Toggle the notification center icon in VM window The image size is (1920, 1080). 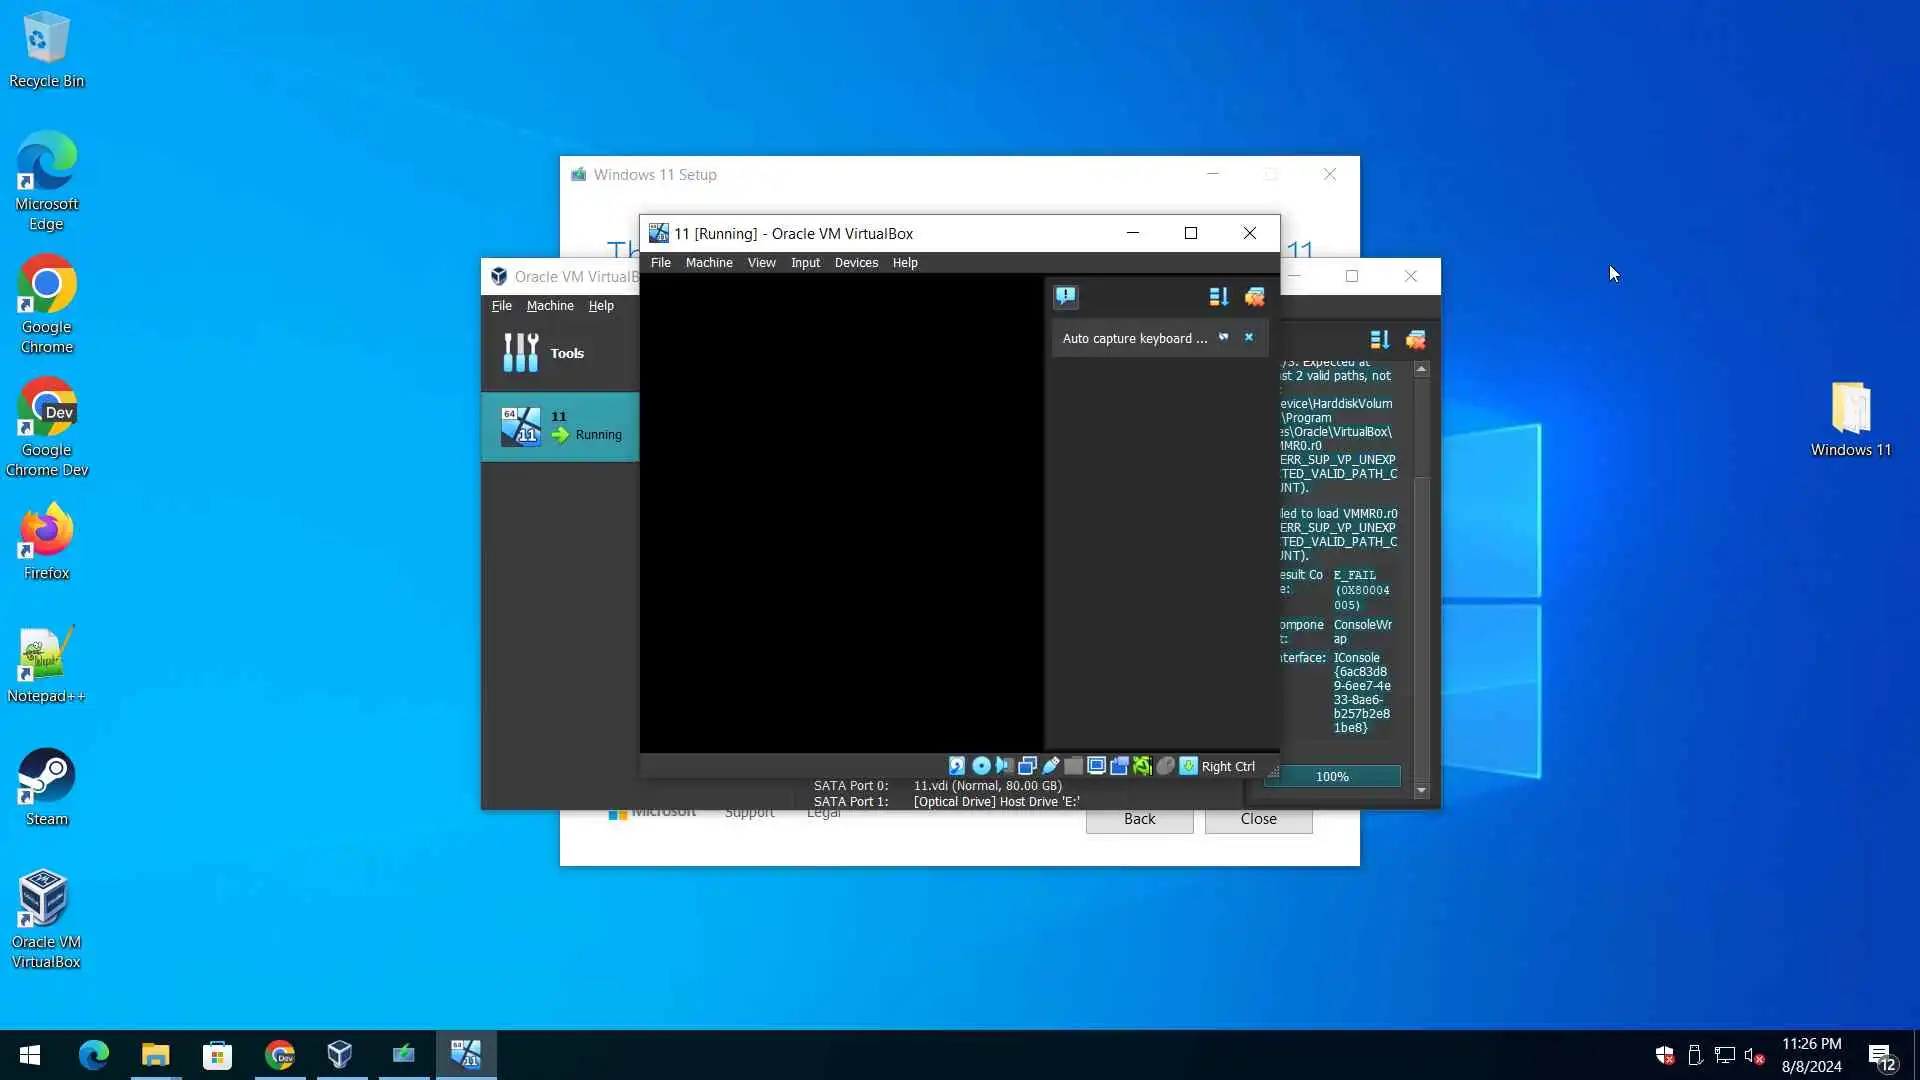pyautogui.click(x=1065, y=296)
